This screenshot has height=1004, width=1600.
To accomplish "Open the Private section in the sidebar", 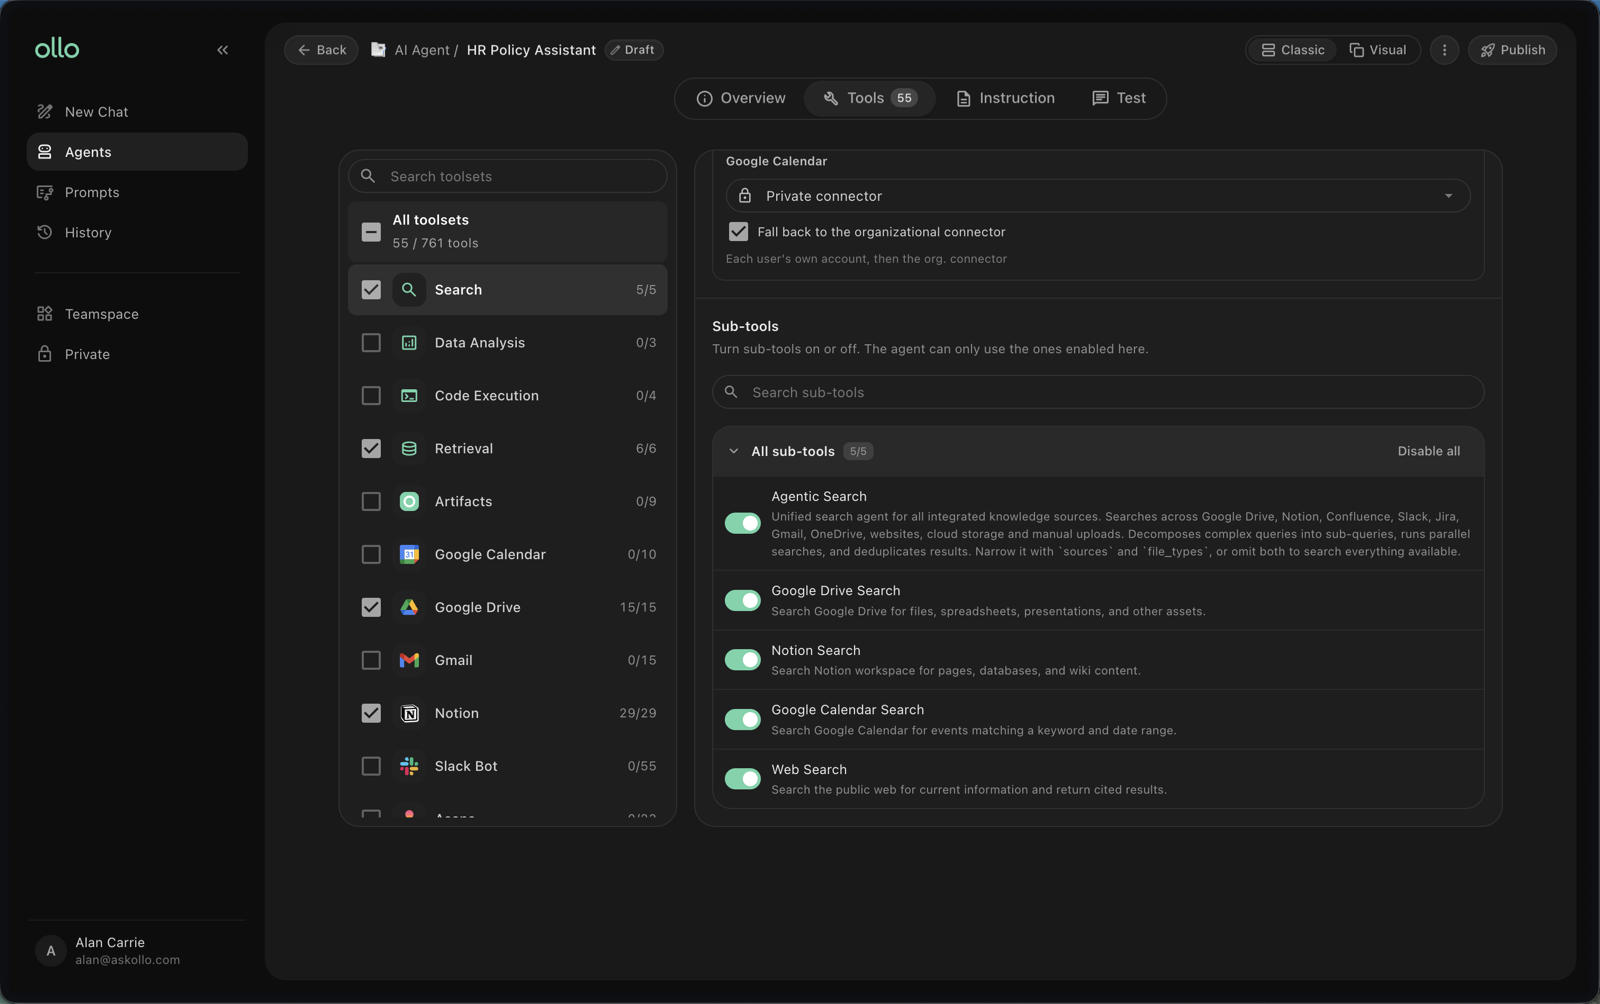I will coord(137,354).
